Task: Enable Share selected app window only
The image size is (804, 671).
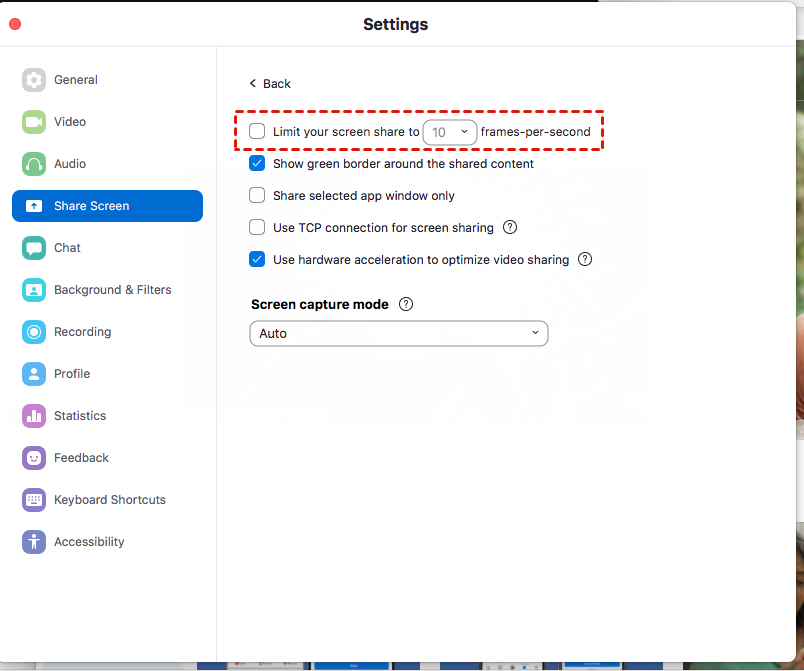Action: coord(257,195)
